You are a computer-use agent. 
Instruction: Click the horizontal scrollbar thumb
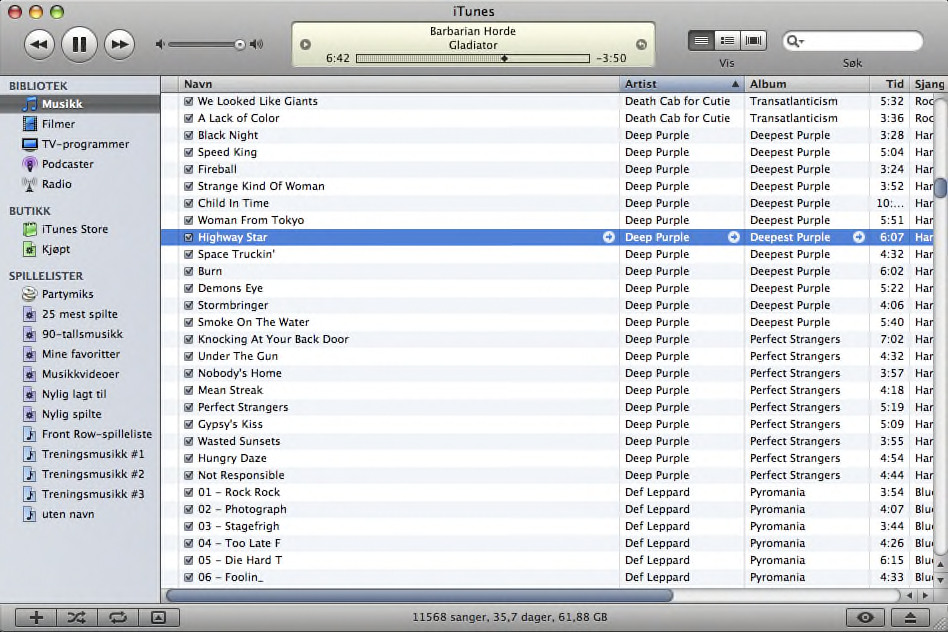[x=420, y=596]
